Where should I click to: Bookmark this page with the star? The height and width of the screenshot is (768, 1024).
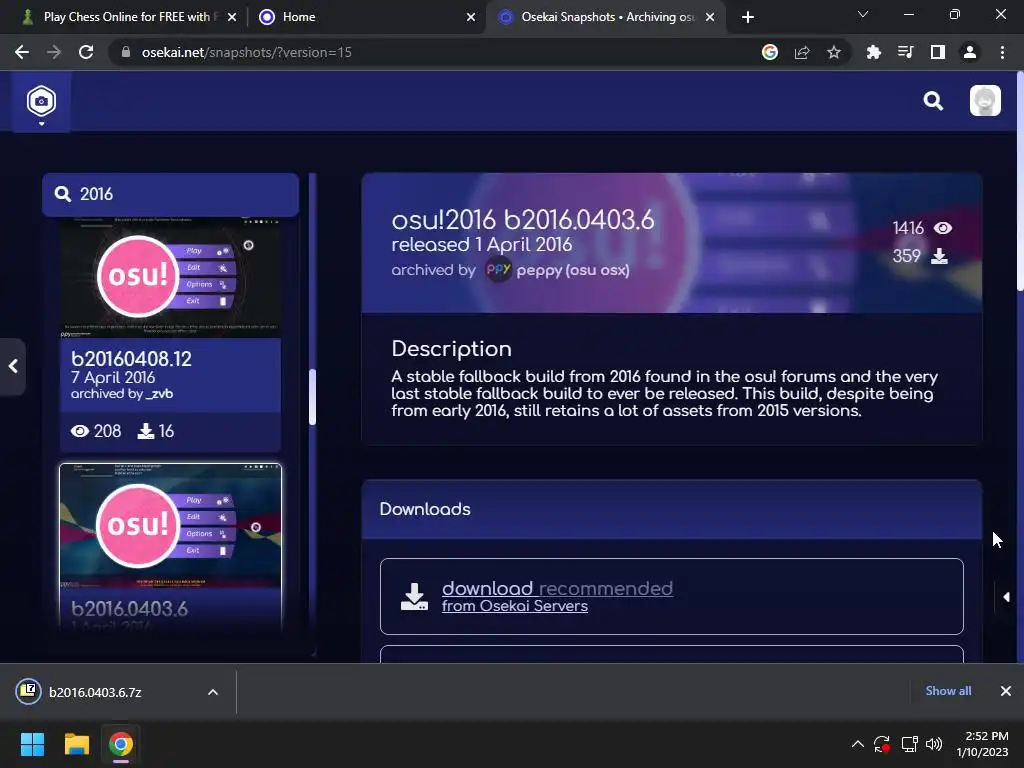click(x=834, y=52)
